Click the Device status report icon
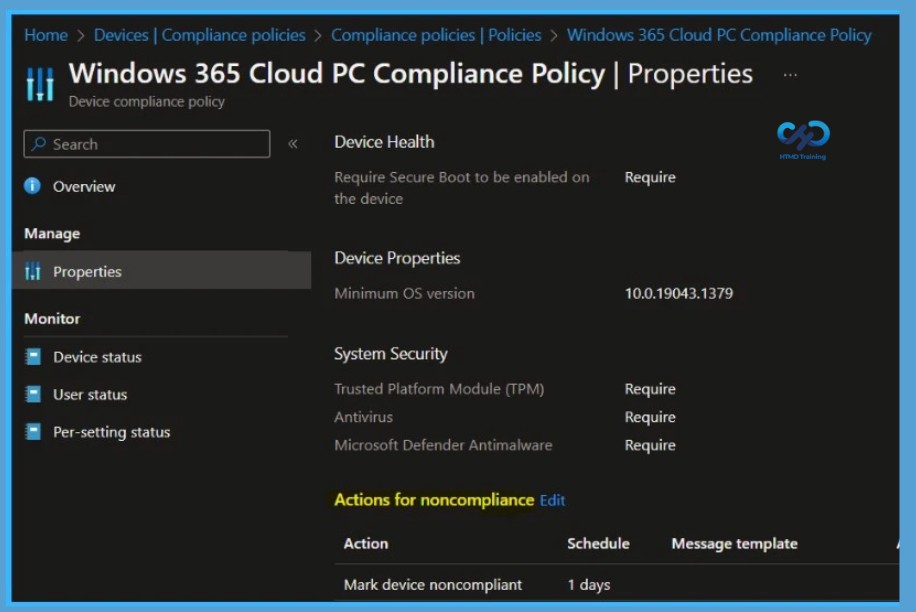This screenshot has width=916, height=612. point(33,356)
